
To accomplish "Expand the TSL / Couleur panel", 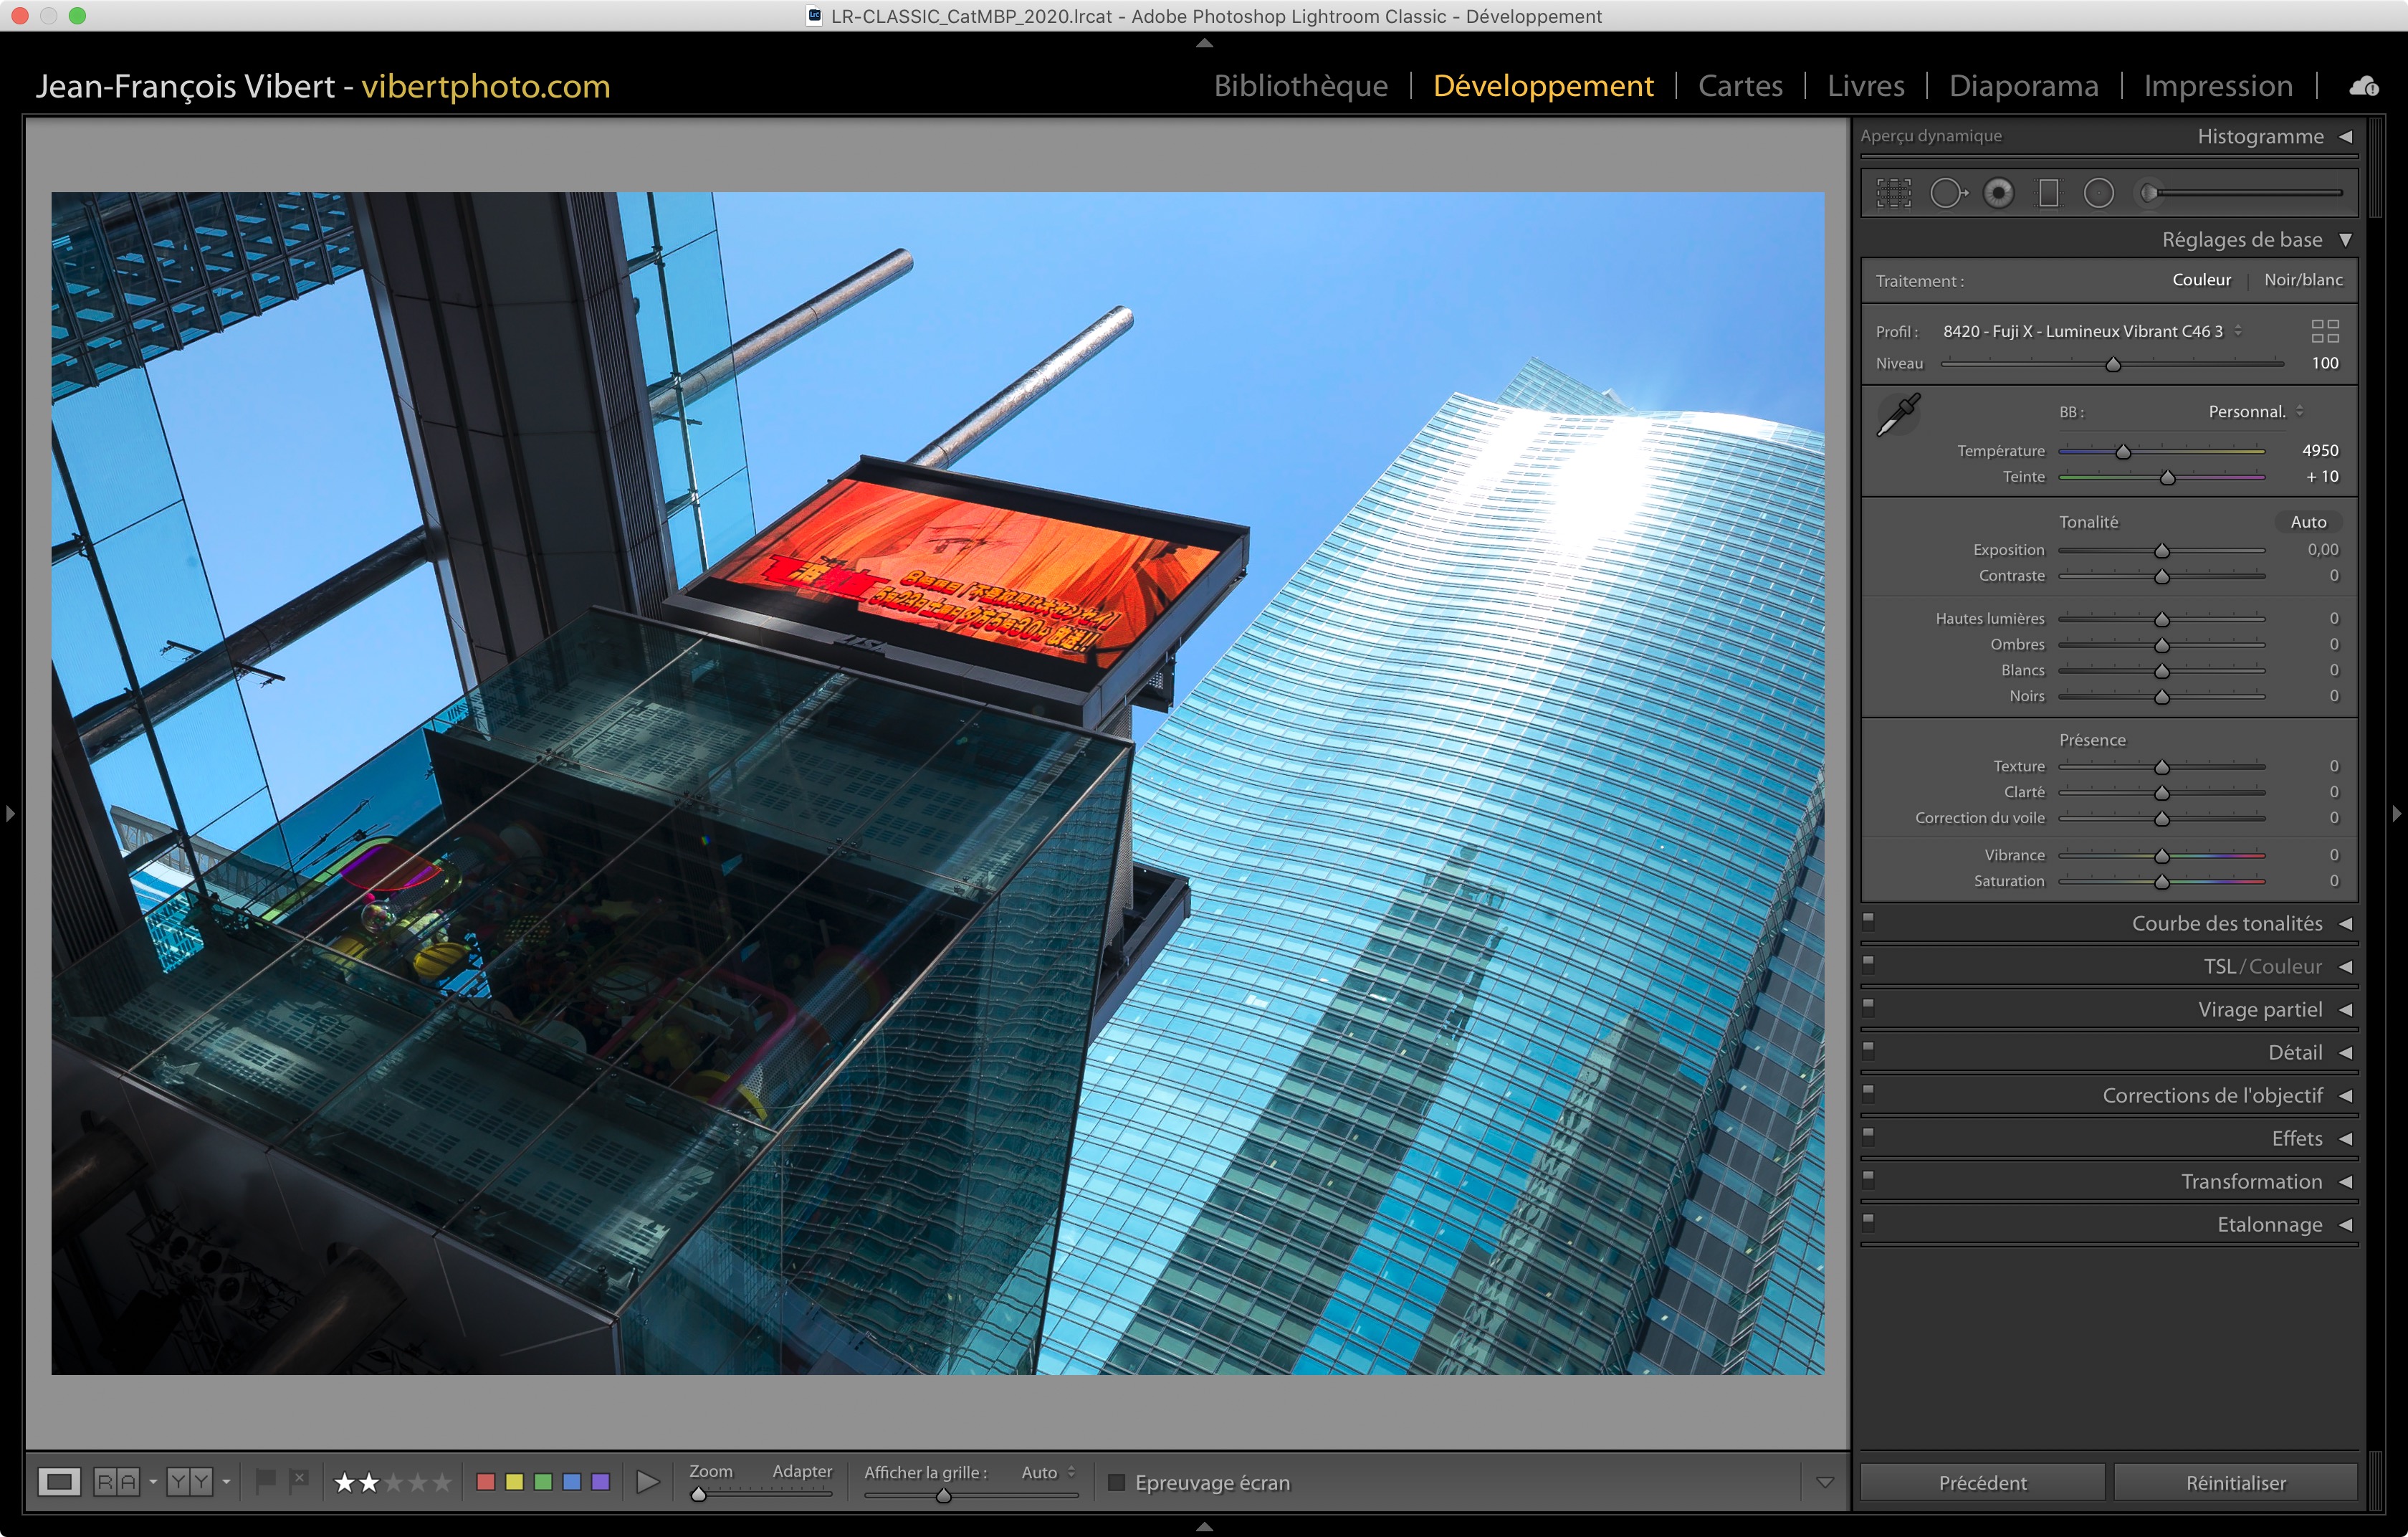I will (2262, 966).
